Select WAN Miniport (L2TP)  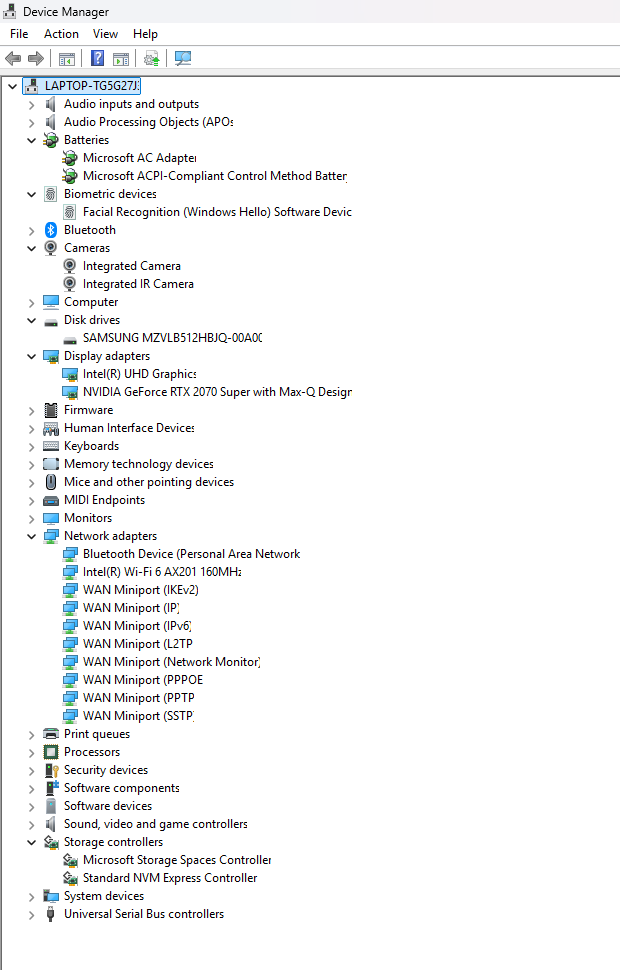[x=137, y=644]
